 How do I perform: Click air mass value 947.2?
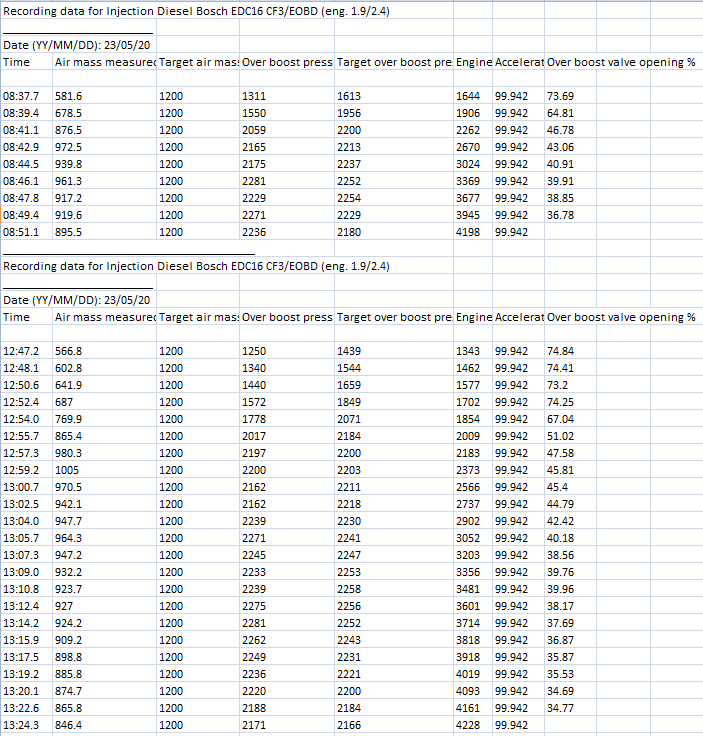coord(69,555)
